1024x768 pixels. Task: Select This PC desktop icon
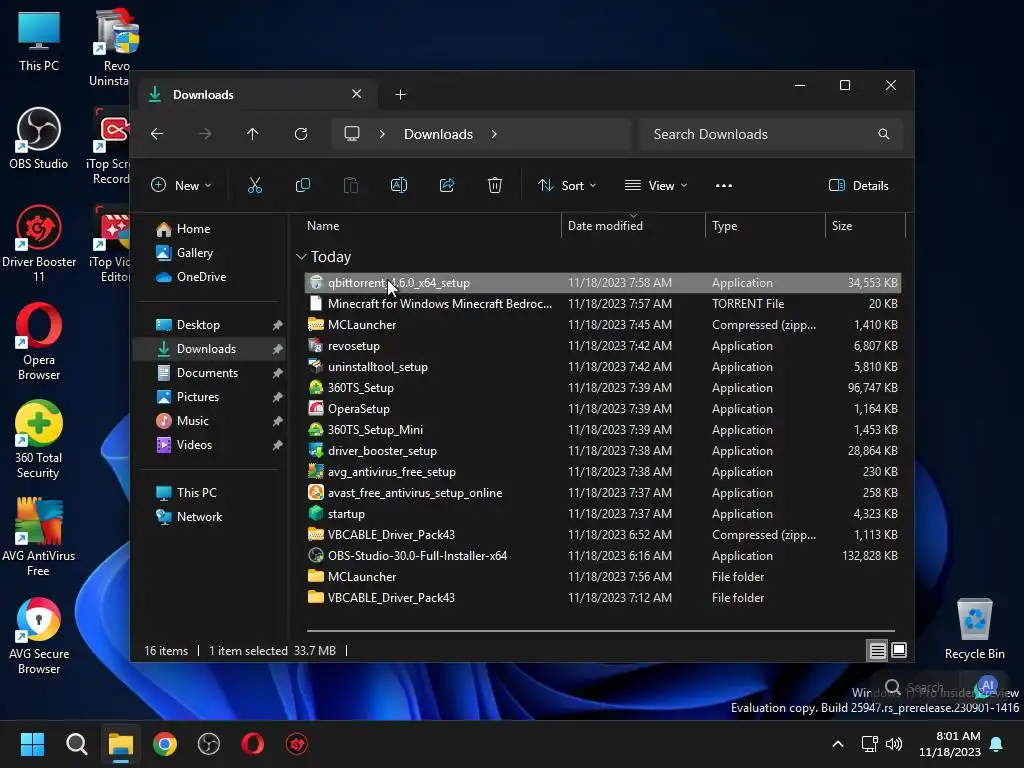click(39, 41)
